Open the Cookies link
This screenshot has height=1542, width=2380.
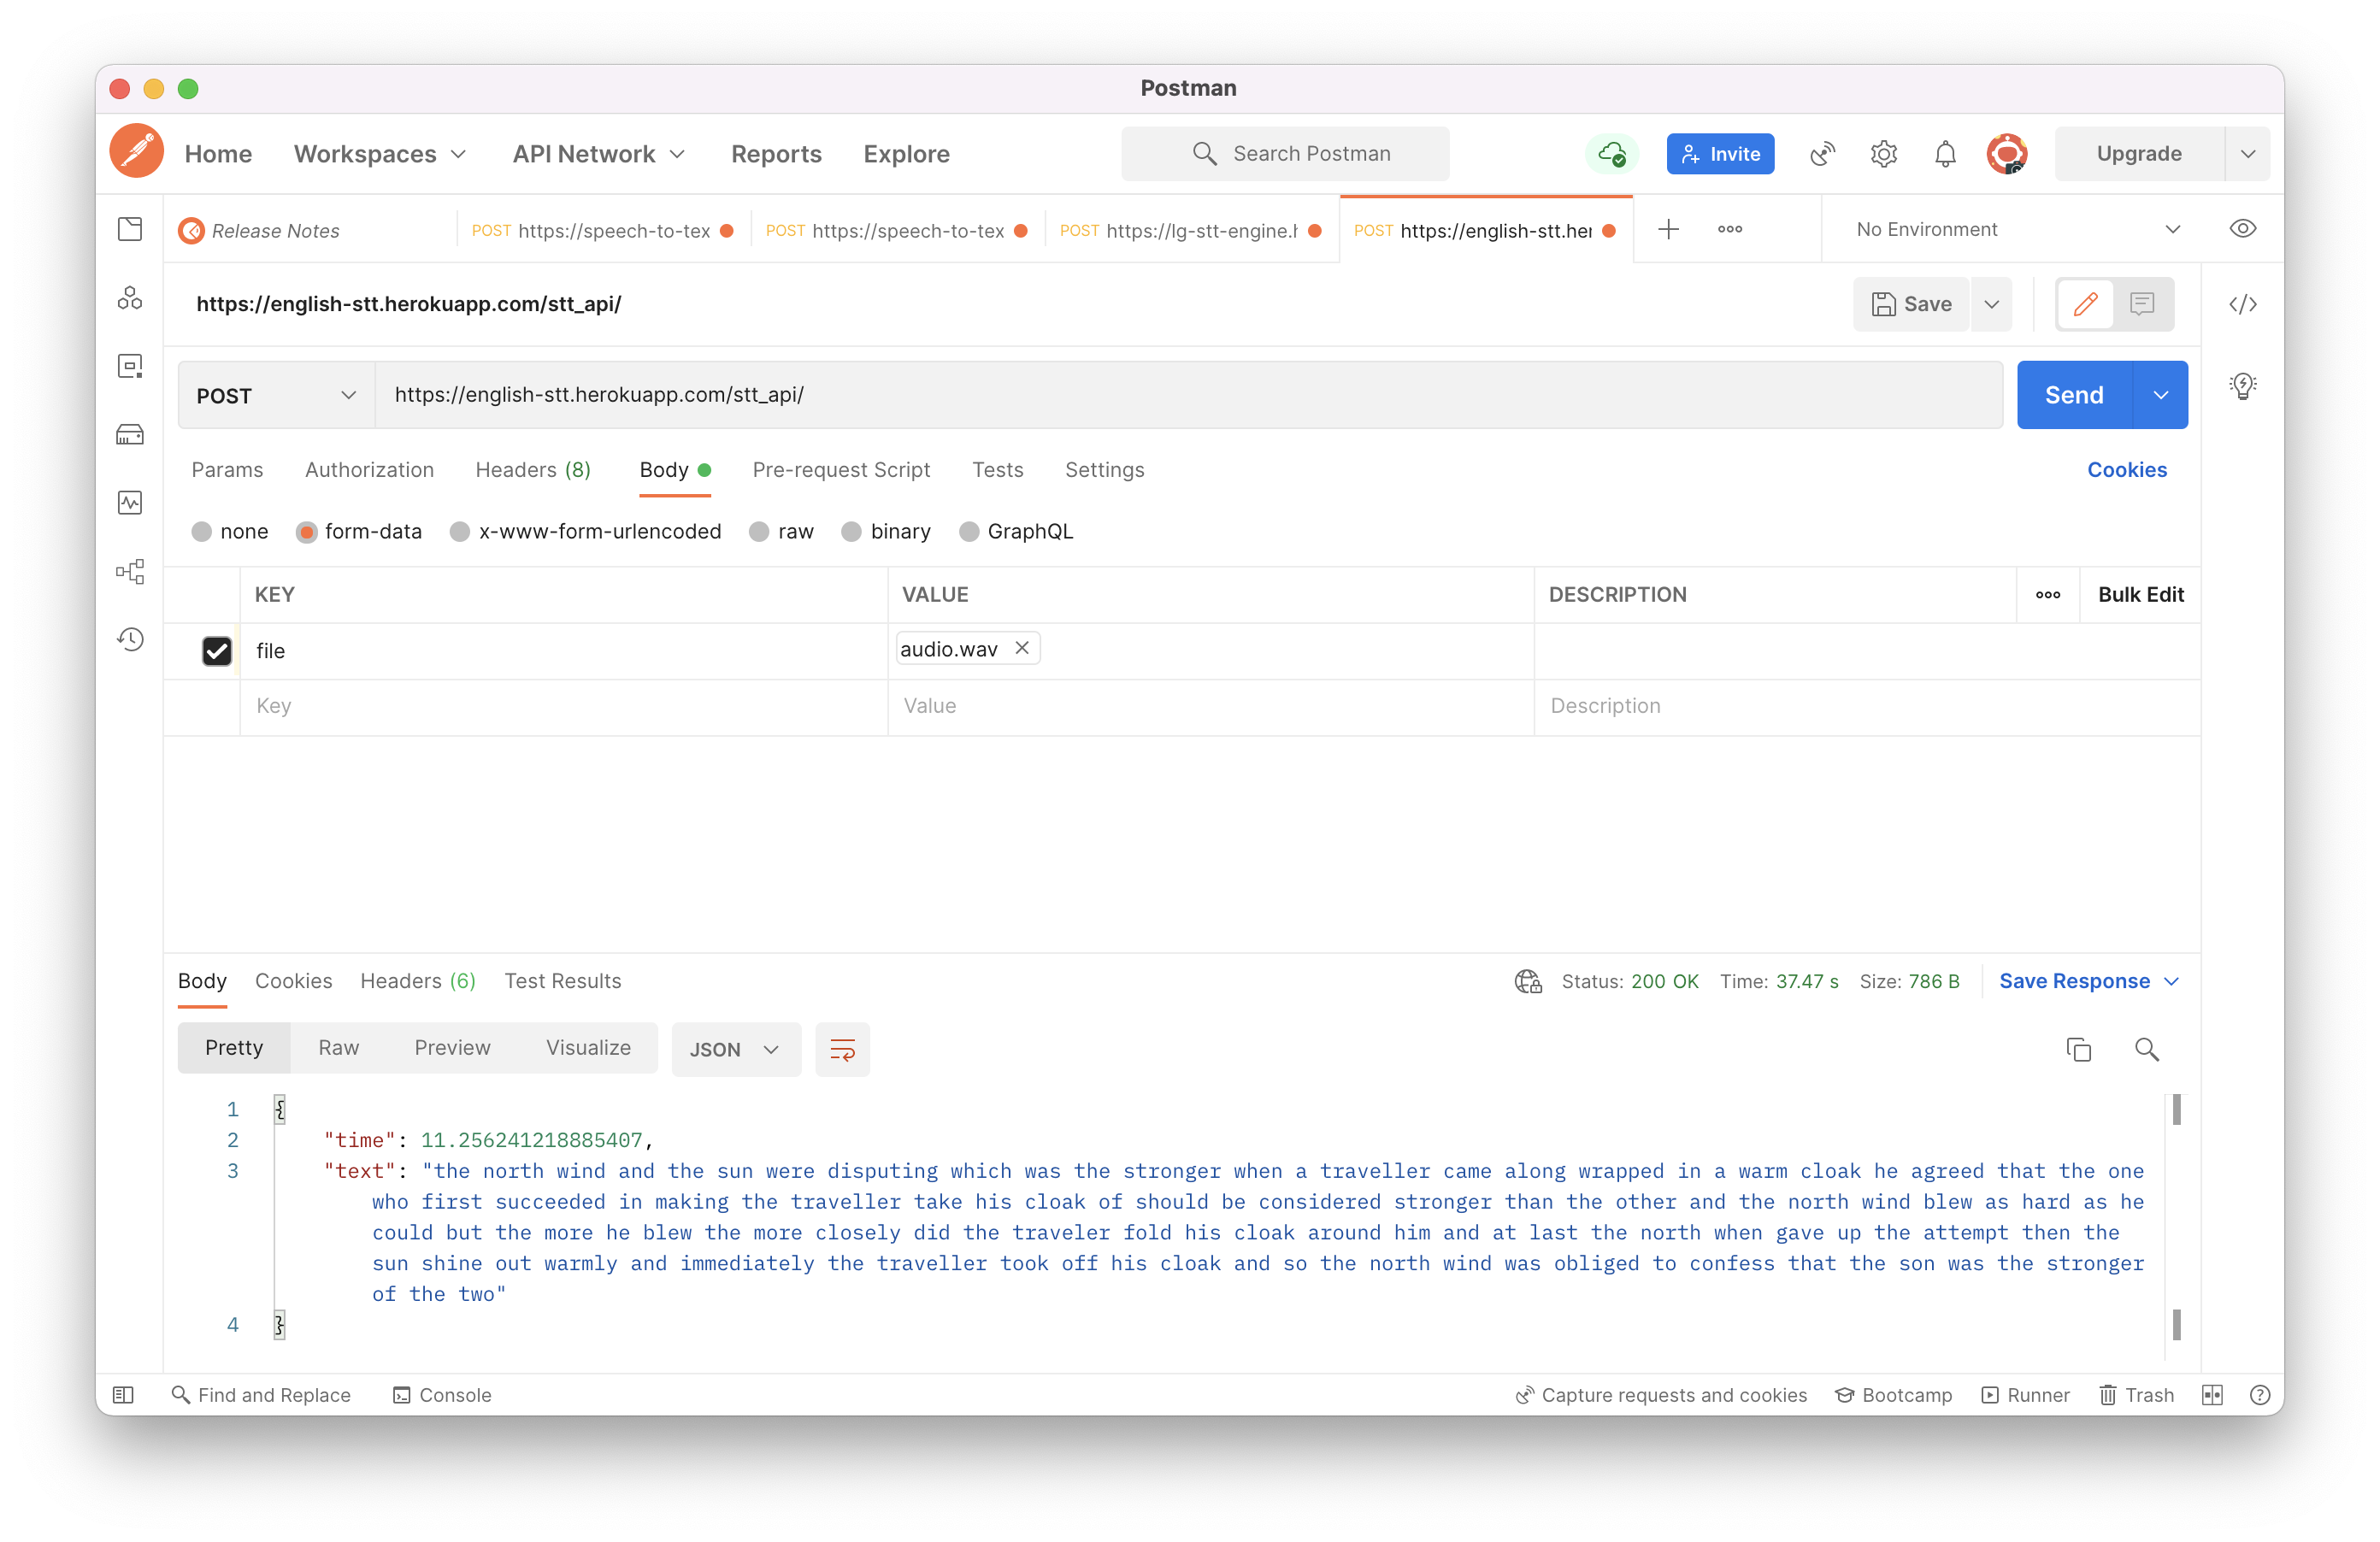2127,470
